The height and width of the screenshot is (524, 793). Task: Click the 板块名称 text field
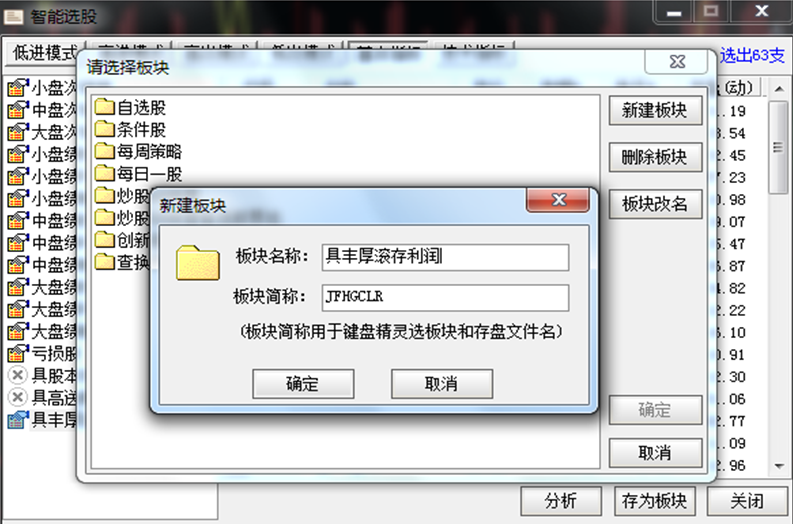tap(445, 257)
